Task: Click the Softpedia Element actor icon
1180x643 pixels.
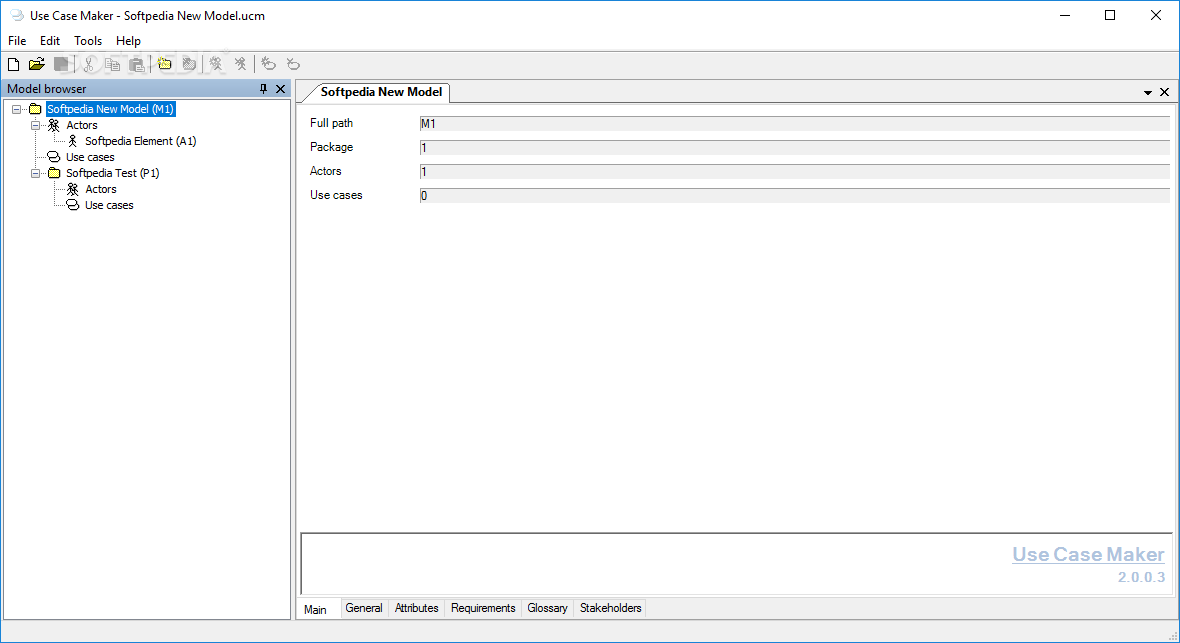Action: [x=73, y=141]
